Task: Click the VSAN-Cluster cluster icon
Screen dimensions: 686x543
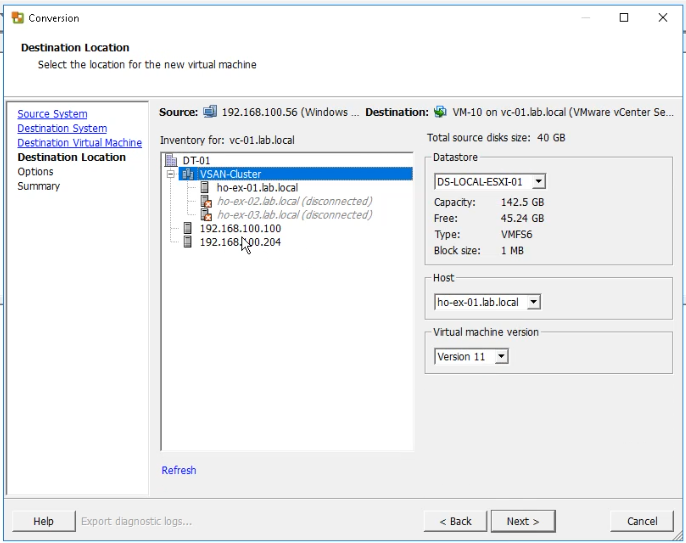Action: click(x=188, y=174)
